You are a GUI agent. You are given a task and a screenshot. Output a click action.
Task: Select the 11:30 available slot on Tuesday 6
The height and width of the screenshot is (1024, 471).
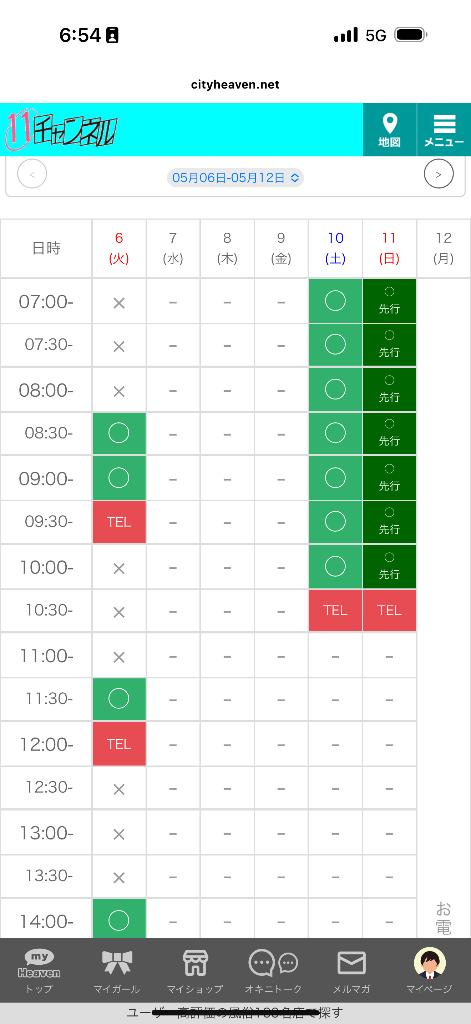(119, 699)
